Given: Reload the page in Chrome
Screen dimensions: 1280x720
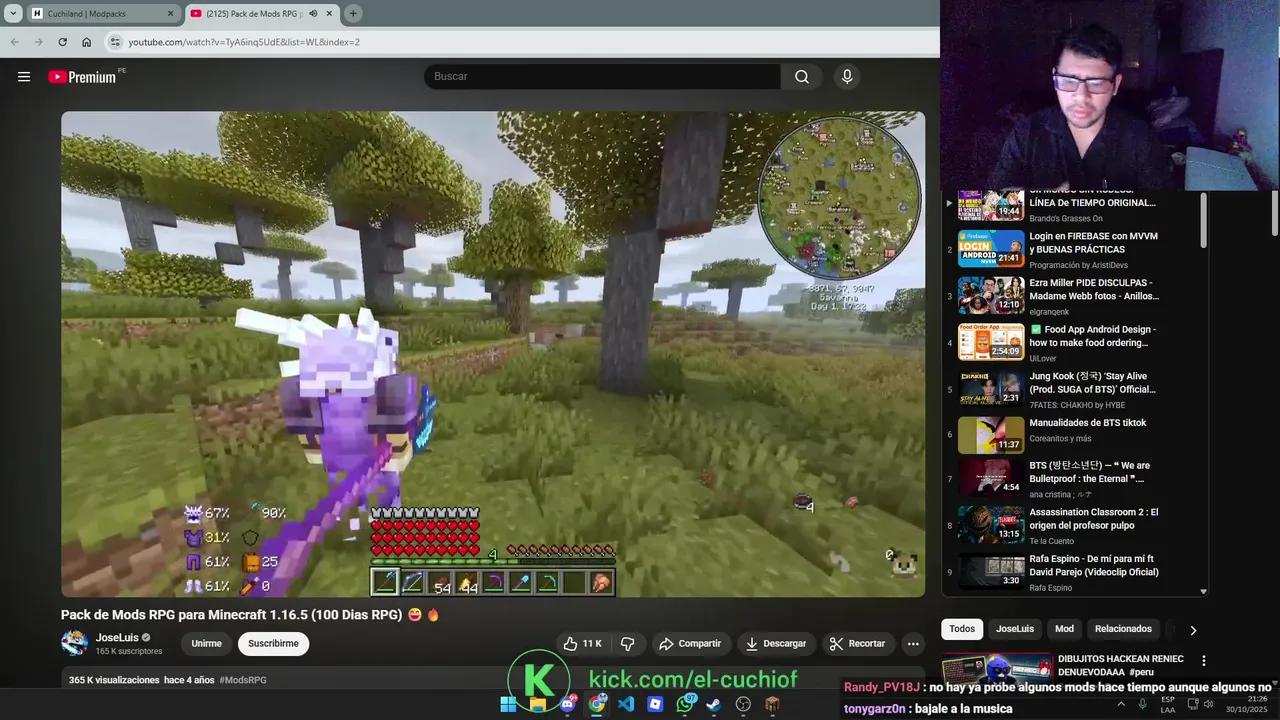Looking at the screenshot, I should click(62, 42).
